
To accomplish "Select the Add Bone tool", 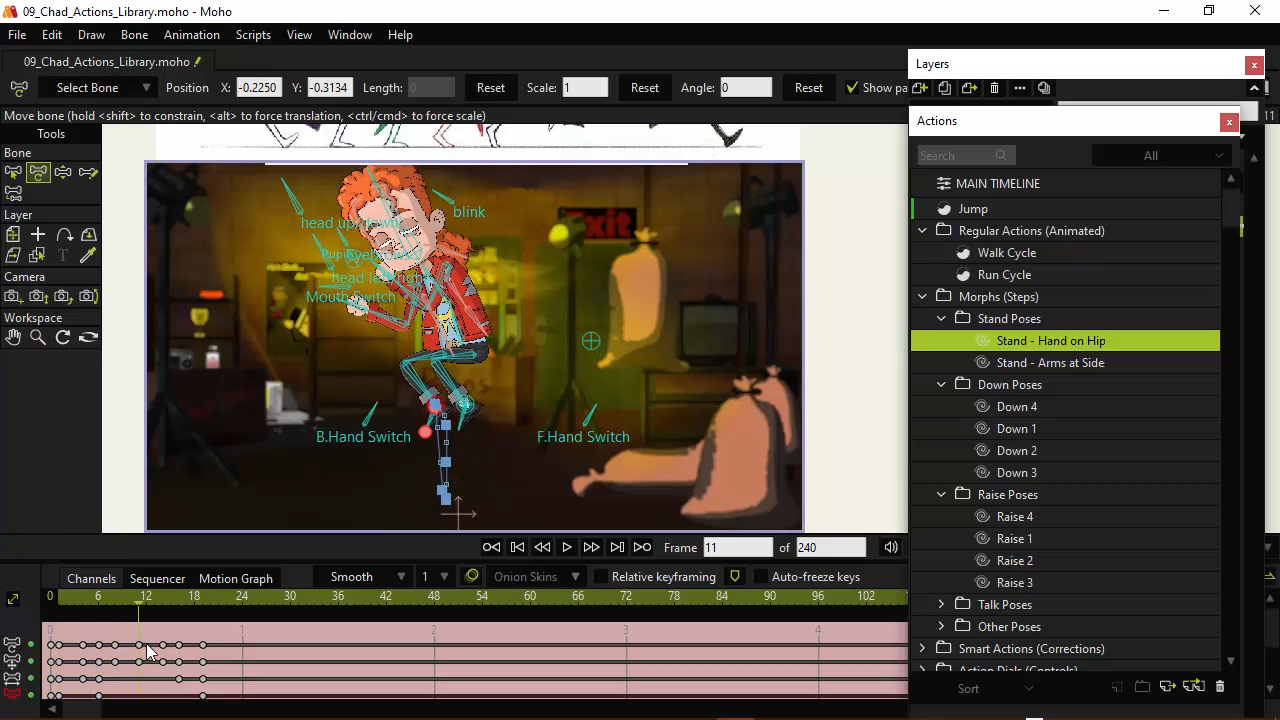I will pos(88,172).
